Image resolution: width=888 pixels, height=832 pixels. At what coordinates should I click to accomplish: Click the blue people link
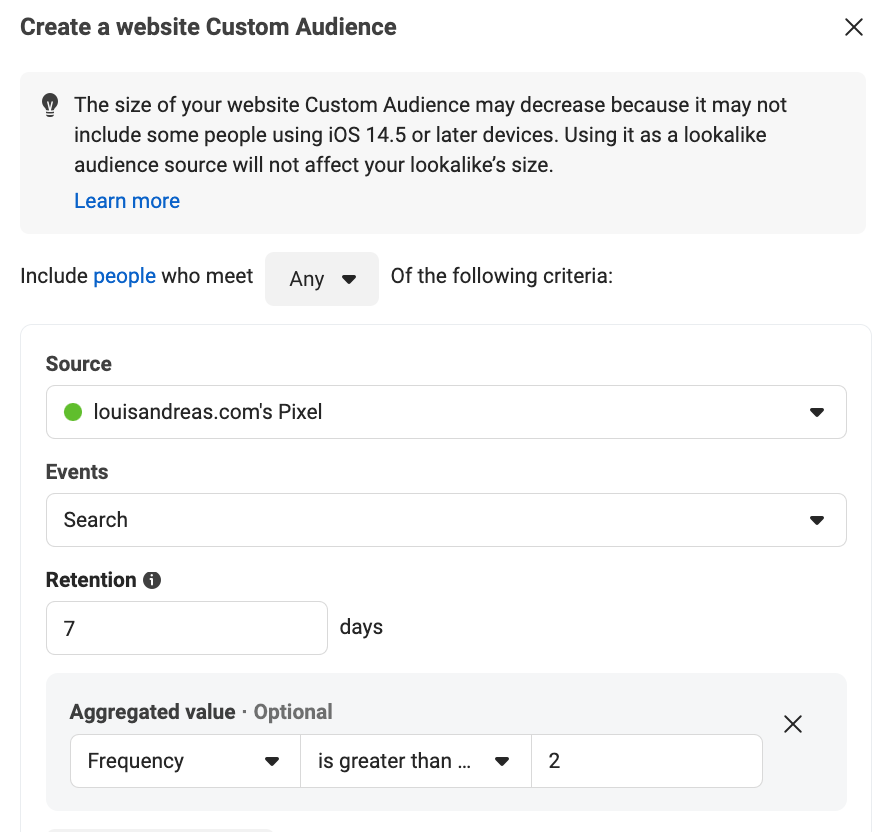(x=124, y=276)
